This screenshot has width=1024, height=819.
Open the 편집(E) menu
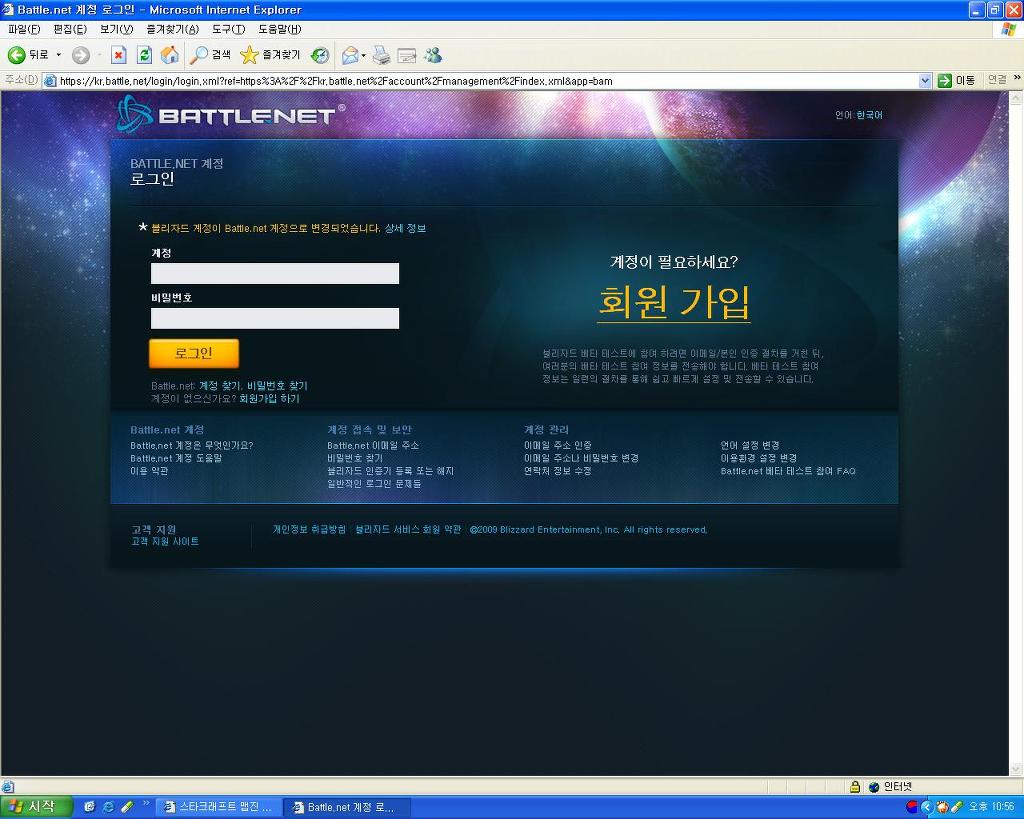point(70,29)
